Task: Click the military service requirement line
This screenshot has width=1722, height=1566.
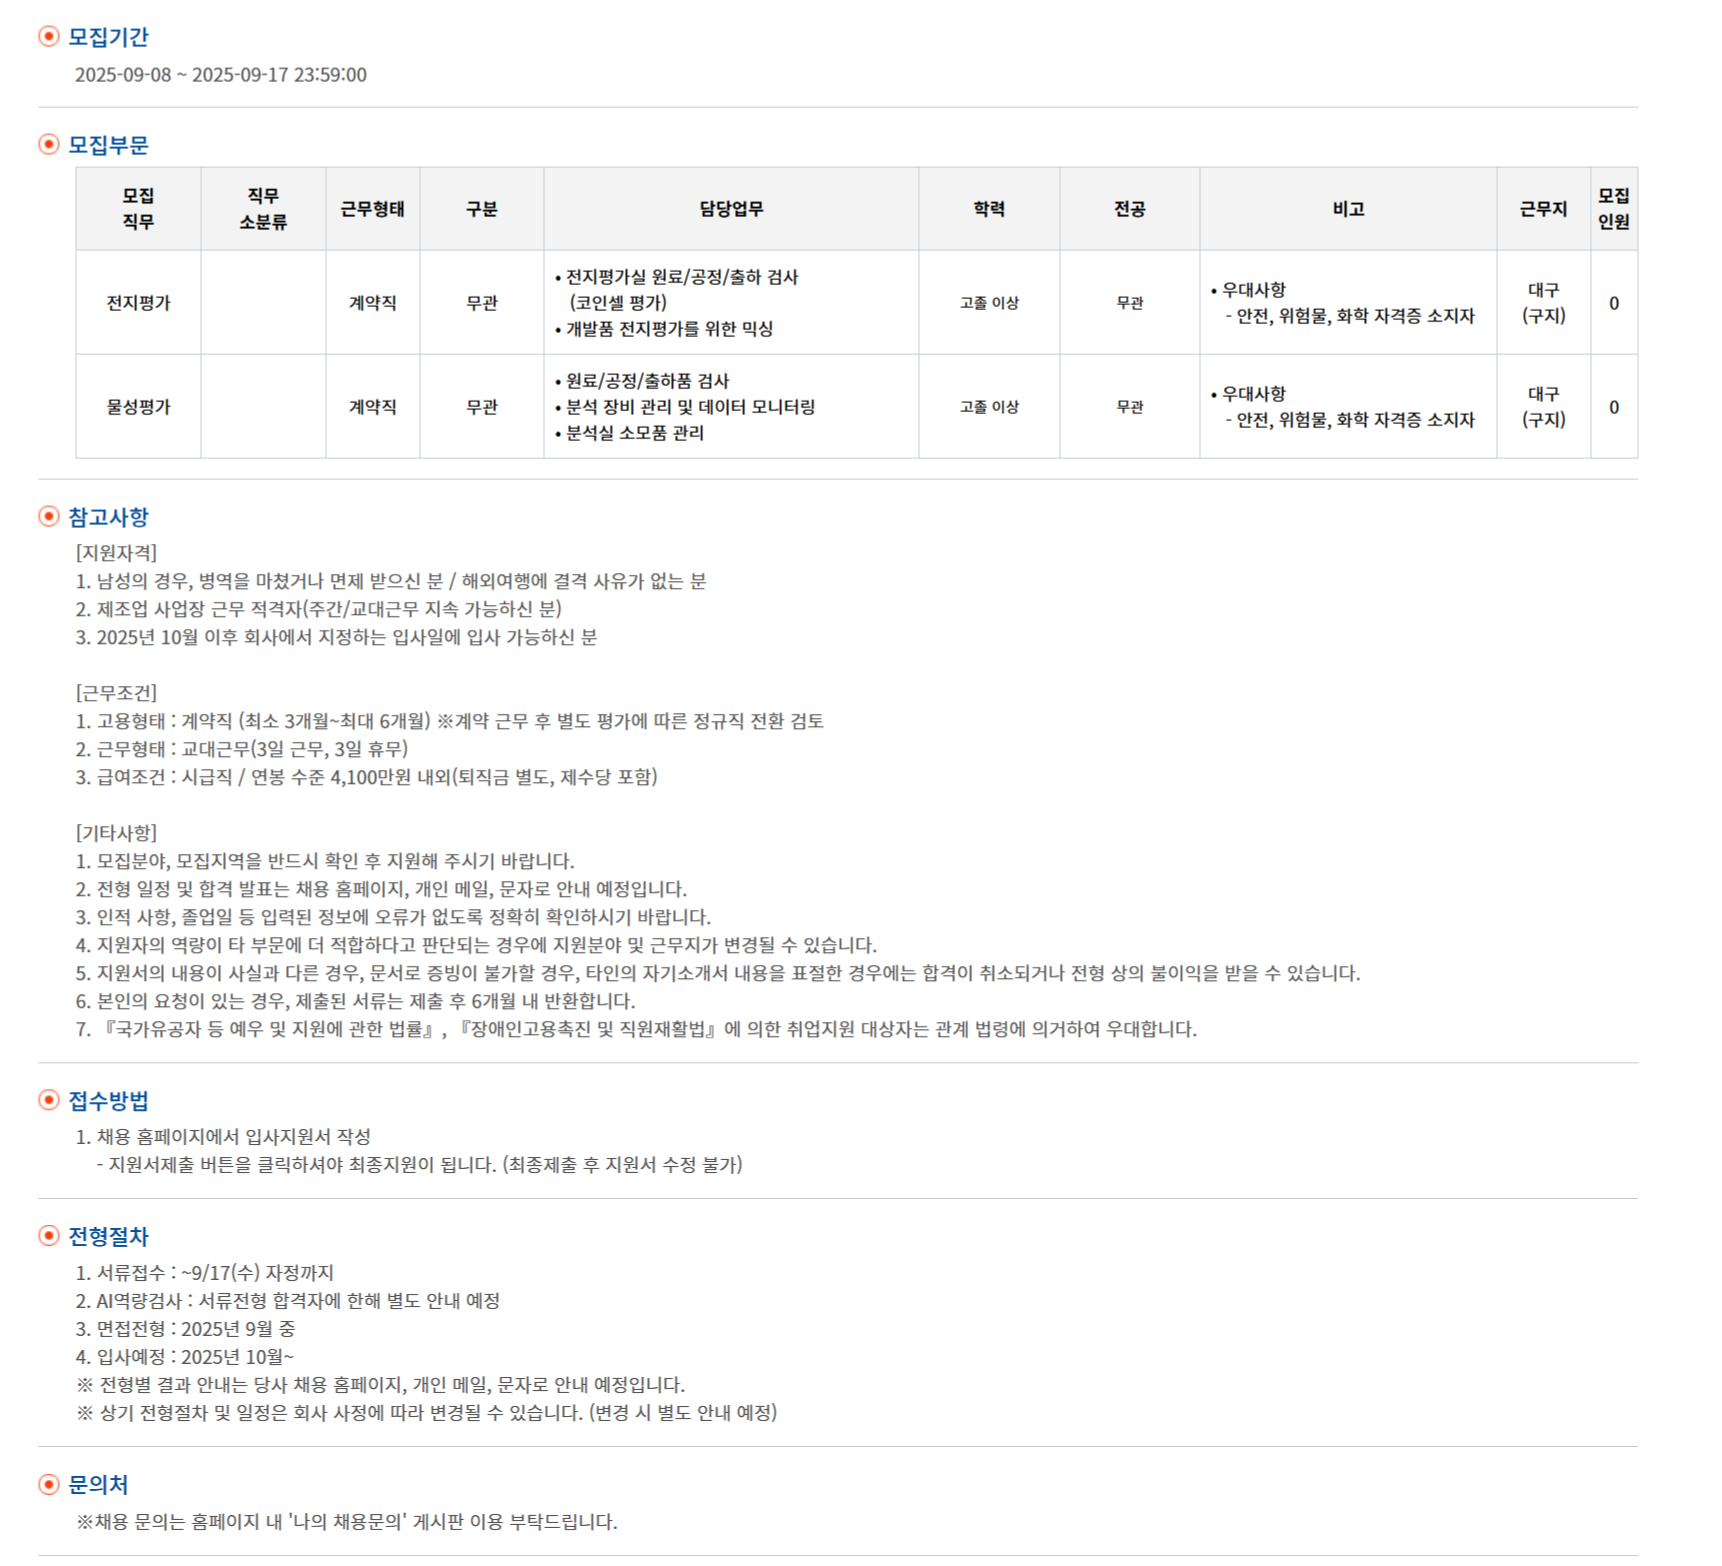Action: (391, 581)
